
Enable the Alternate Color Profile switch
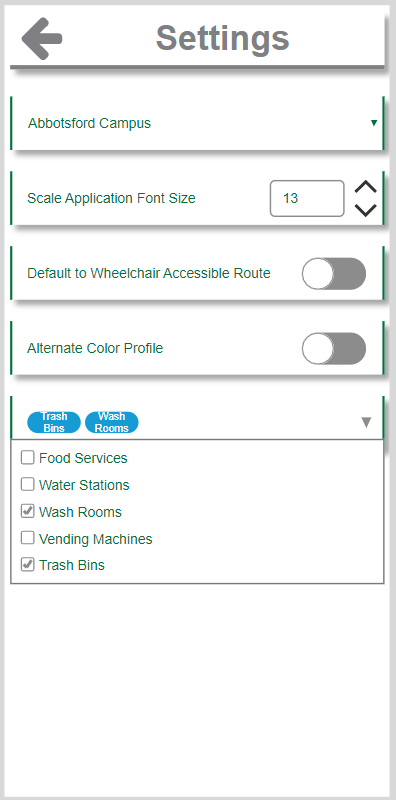click(334, 348)
